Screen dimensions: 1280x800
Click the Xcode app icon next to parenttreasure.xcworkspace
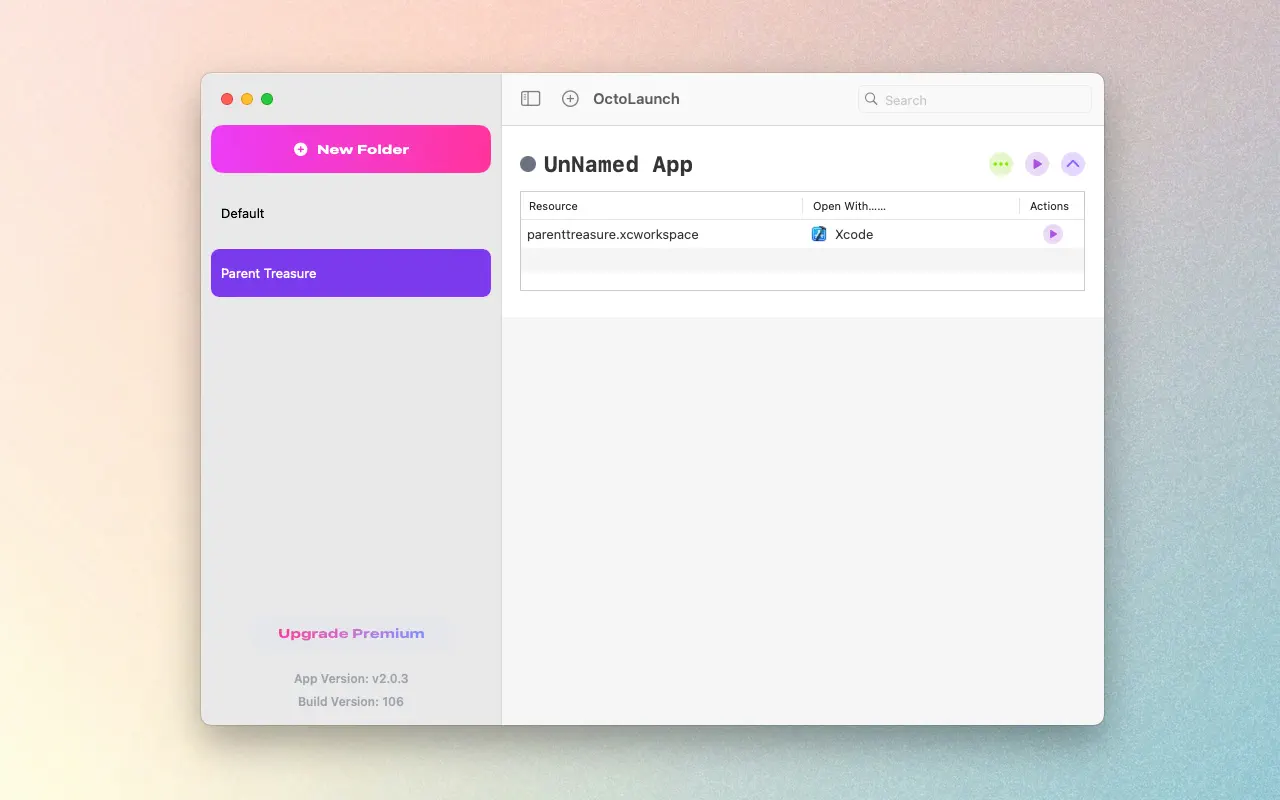[819, 233]
